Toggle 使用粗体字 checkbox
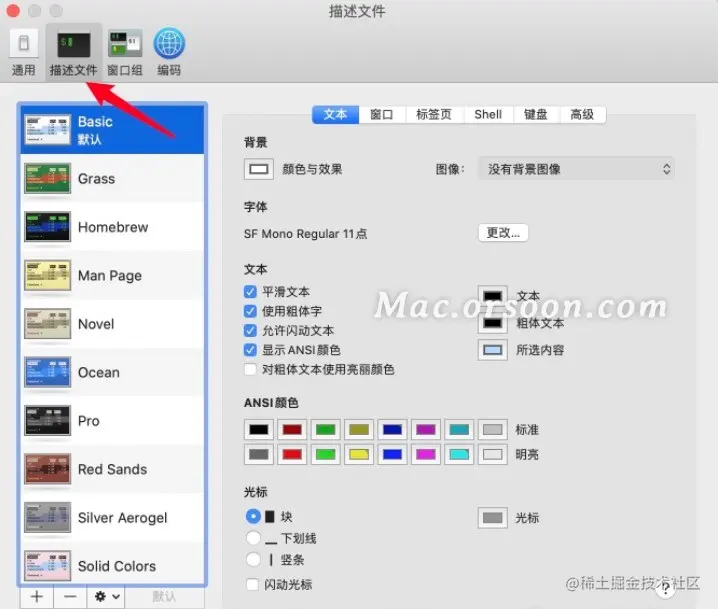 coord(250,311)
